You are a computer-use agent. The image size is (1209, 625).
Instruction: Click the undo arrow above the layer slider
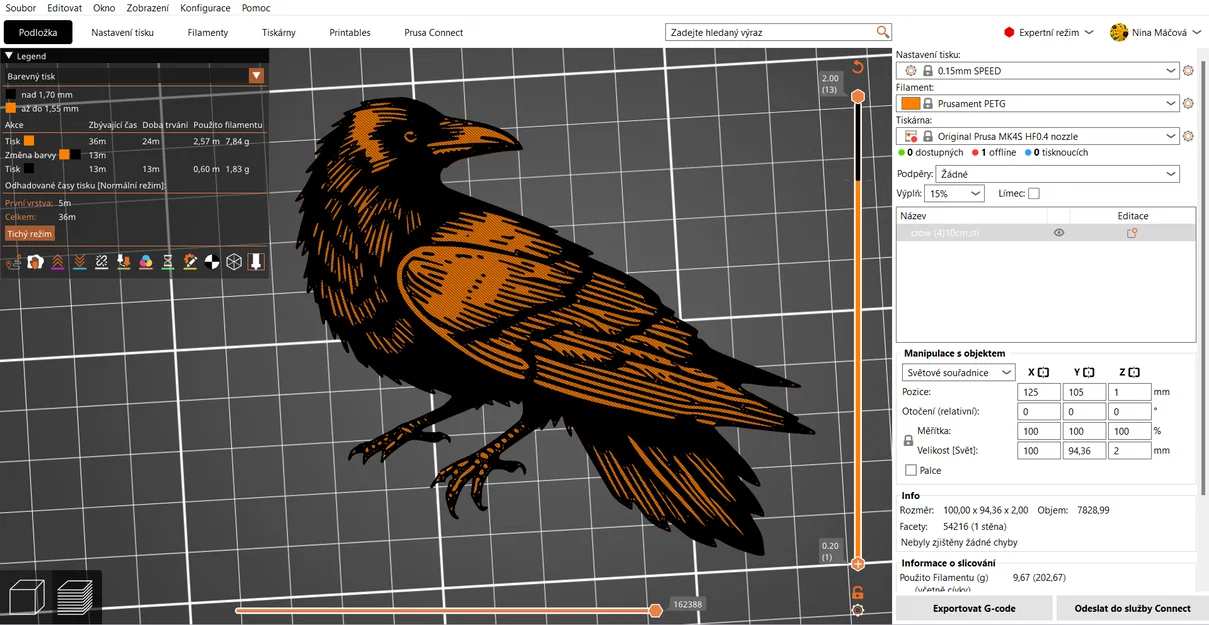tap(858, 67)
